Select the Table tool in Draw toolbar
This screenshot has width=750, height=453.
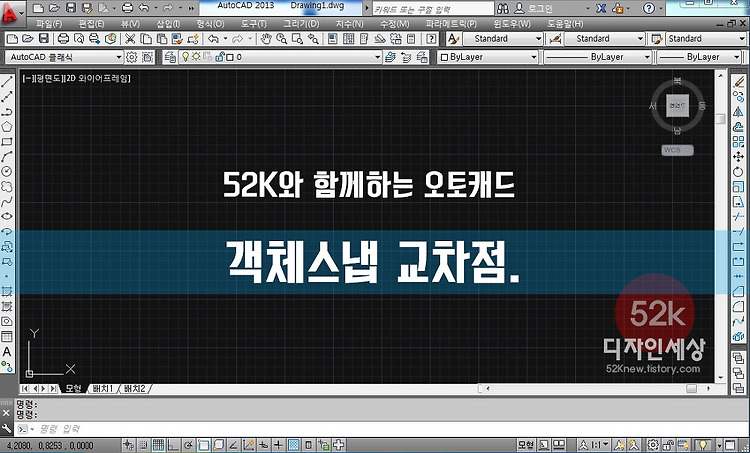coord(7,336)
